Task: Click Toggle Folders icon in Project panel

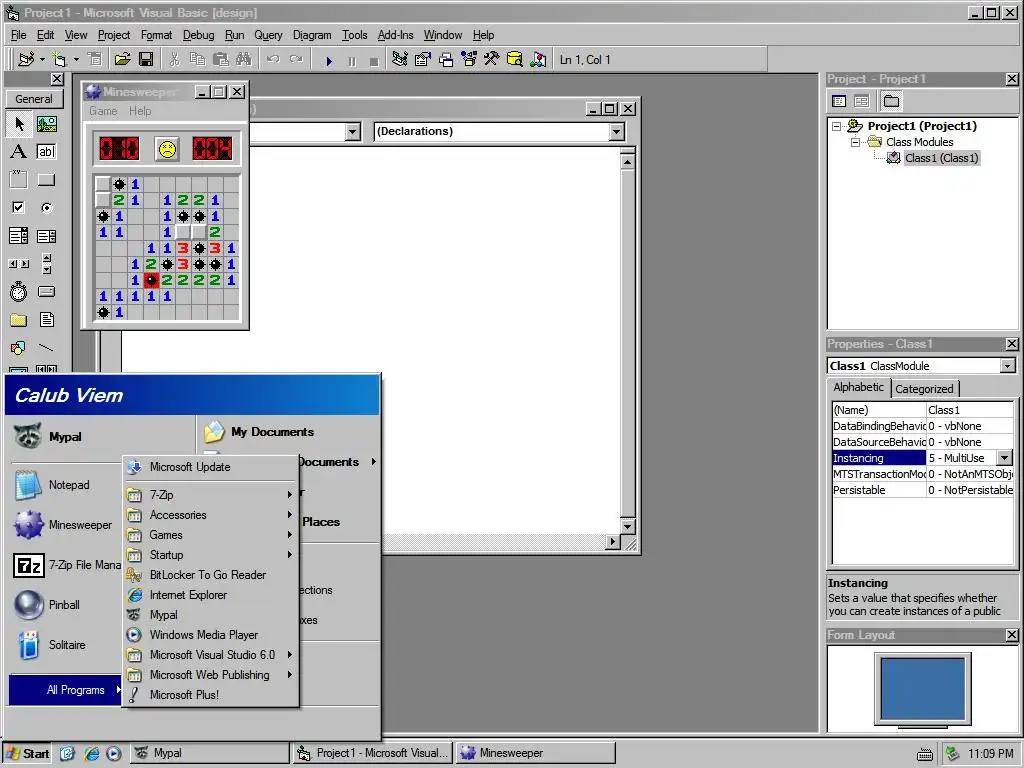Action: point(891,101)
